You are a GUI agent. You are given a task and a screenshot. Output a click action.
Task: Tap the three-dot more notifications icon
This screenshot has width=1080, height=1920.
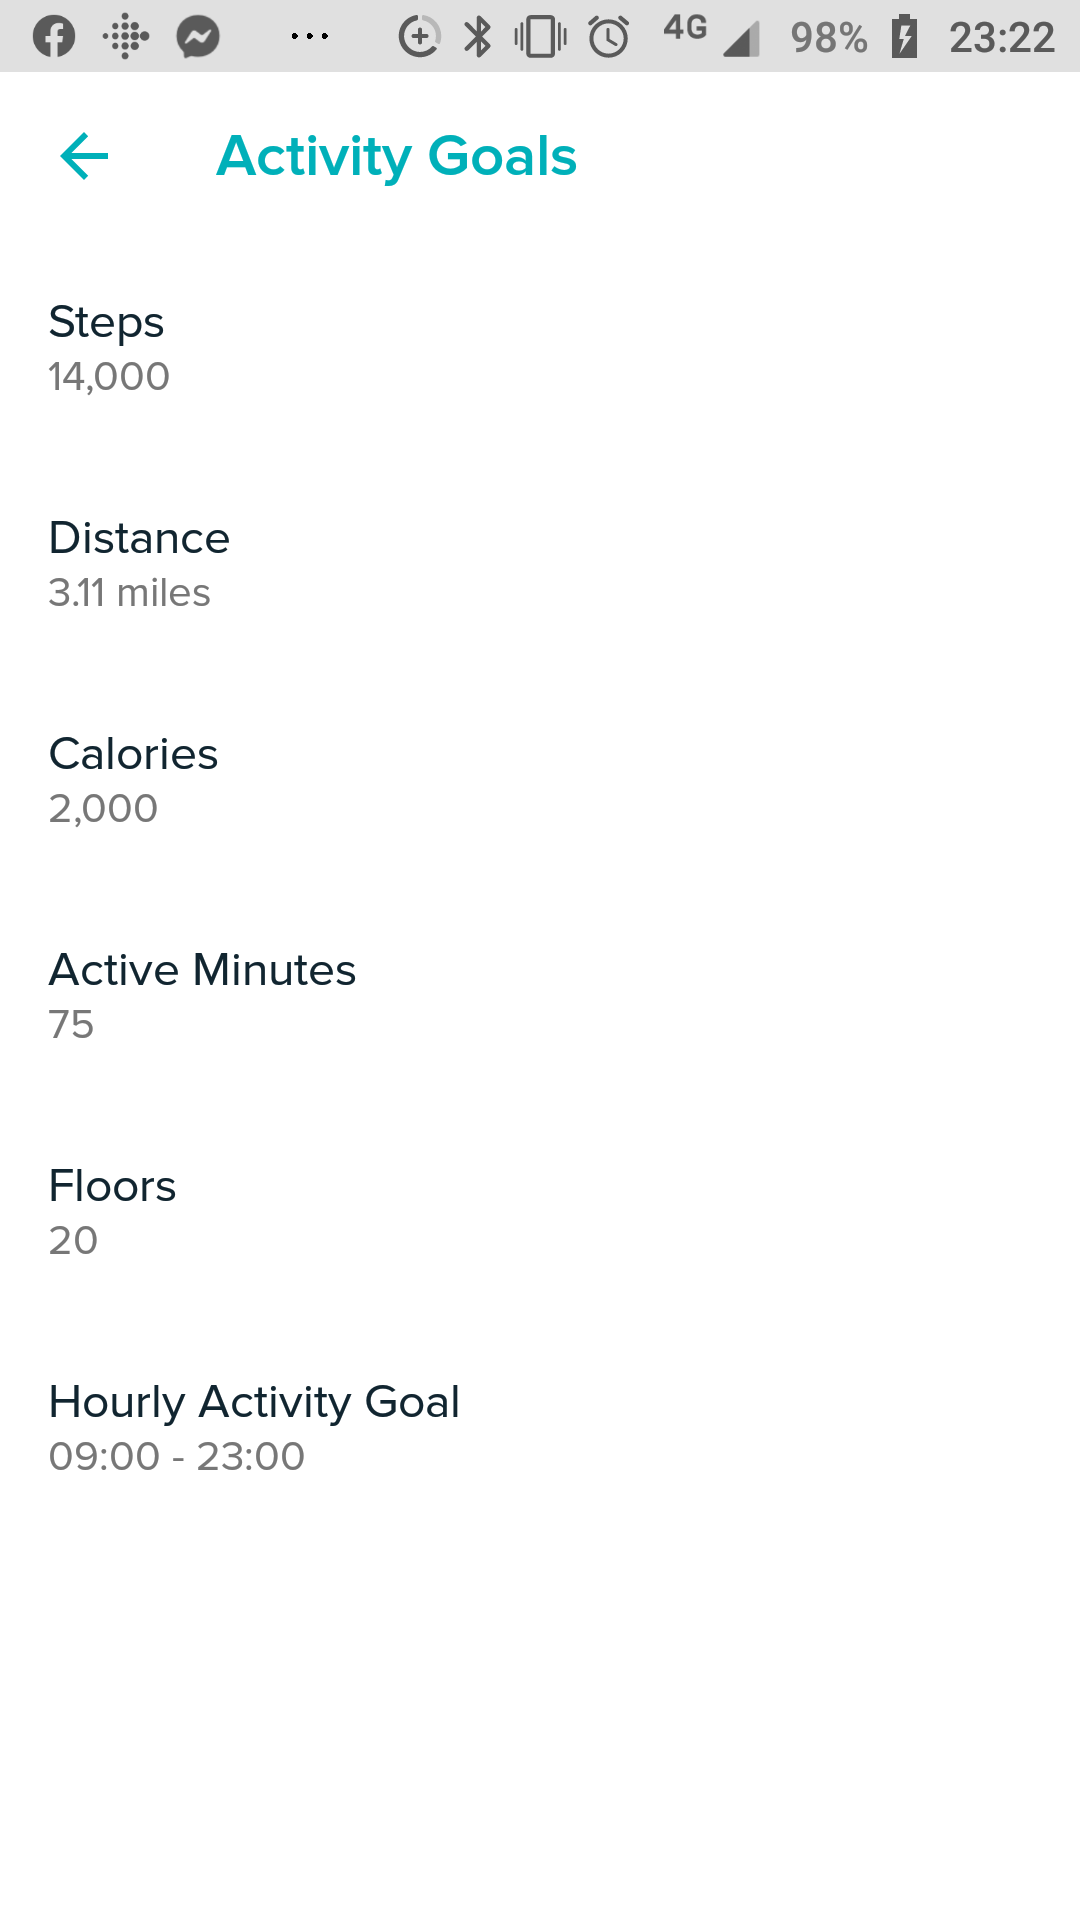click(x=309, y=37)
